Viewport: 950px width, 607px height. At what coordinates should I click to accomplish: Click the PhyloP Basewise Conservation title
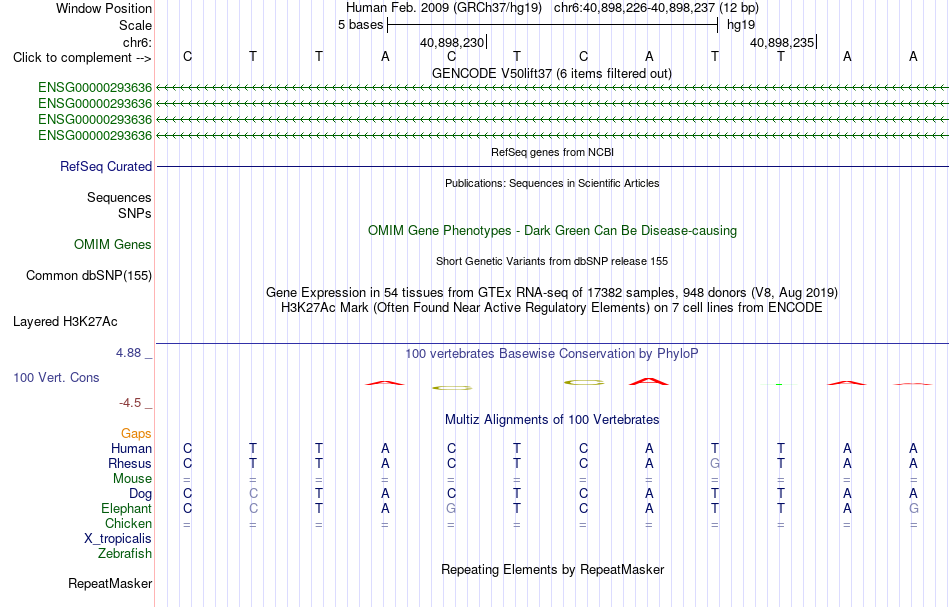[x=552, y=353]
